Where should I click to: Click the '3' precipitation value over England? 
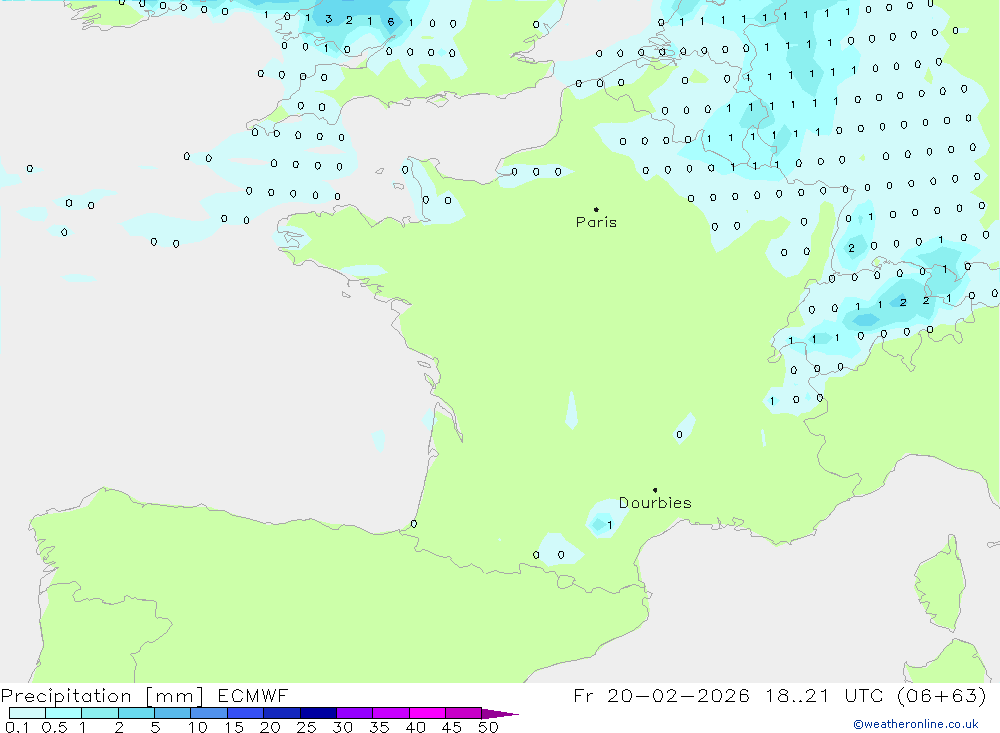(x=328, y=19)
